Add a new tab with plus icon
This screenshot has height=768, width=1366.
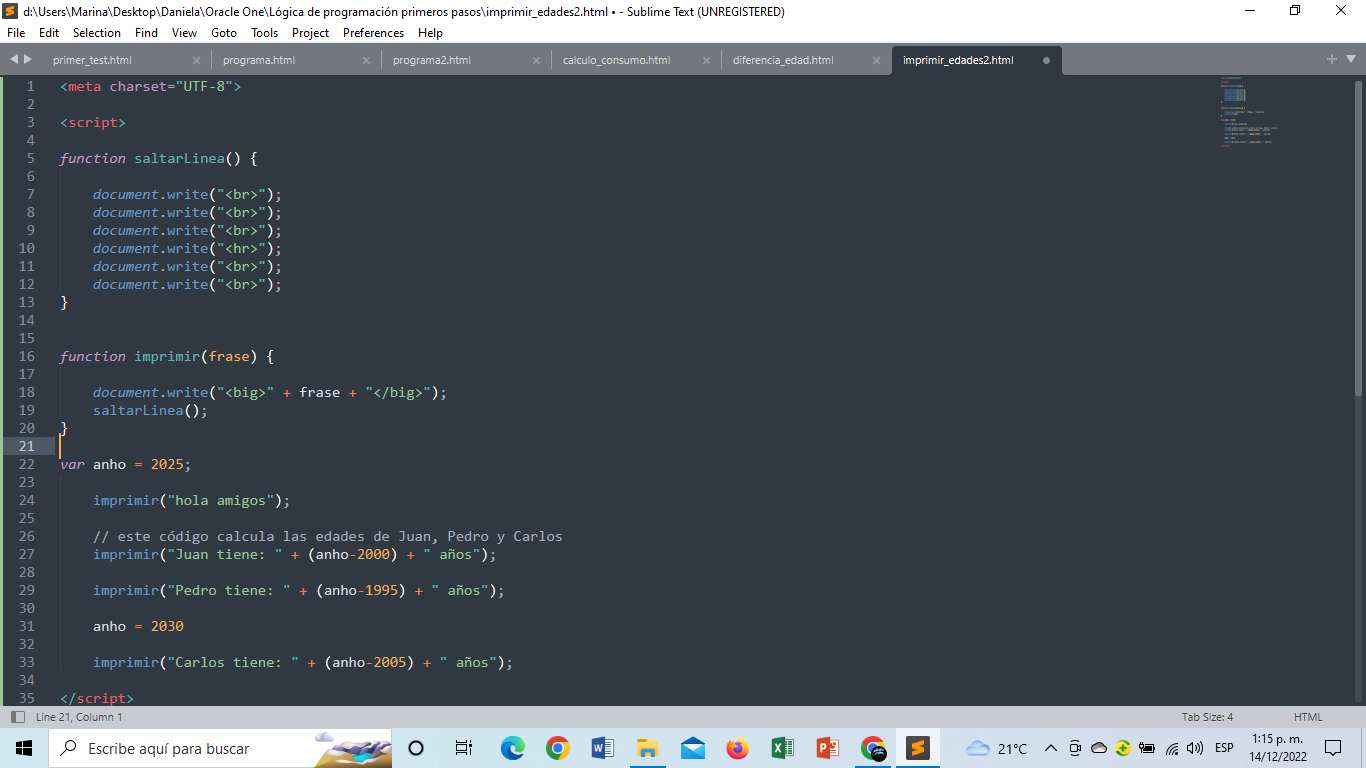point(1332,59)
